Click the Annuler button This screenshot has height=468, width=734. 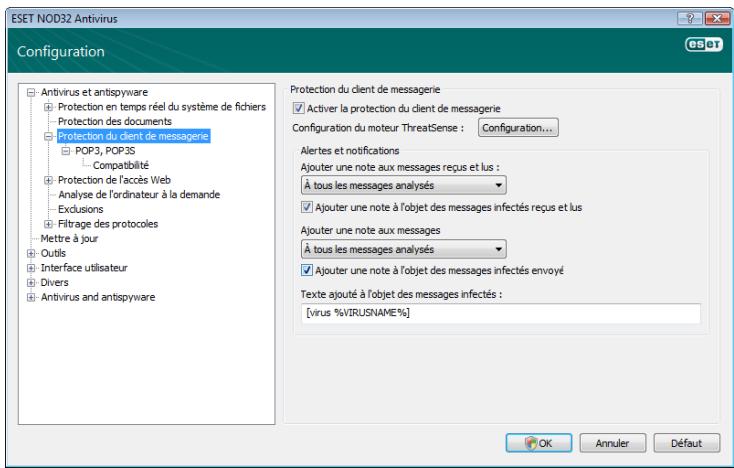click(x=612, y=443)
